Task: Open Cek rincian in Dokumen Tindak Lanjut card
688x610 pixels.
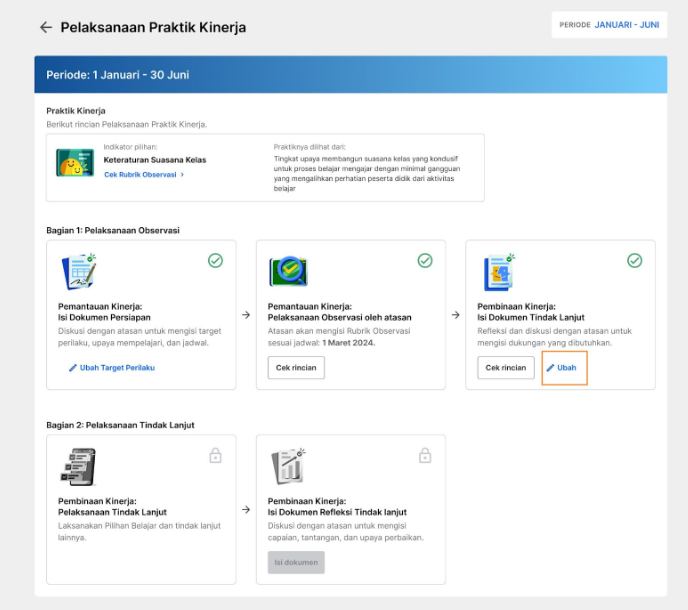Action: (x=506, y=368)
